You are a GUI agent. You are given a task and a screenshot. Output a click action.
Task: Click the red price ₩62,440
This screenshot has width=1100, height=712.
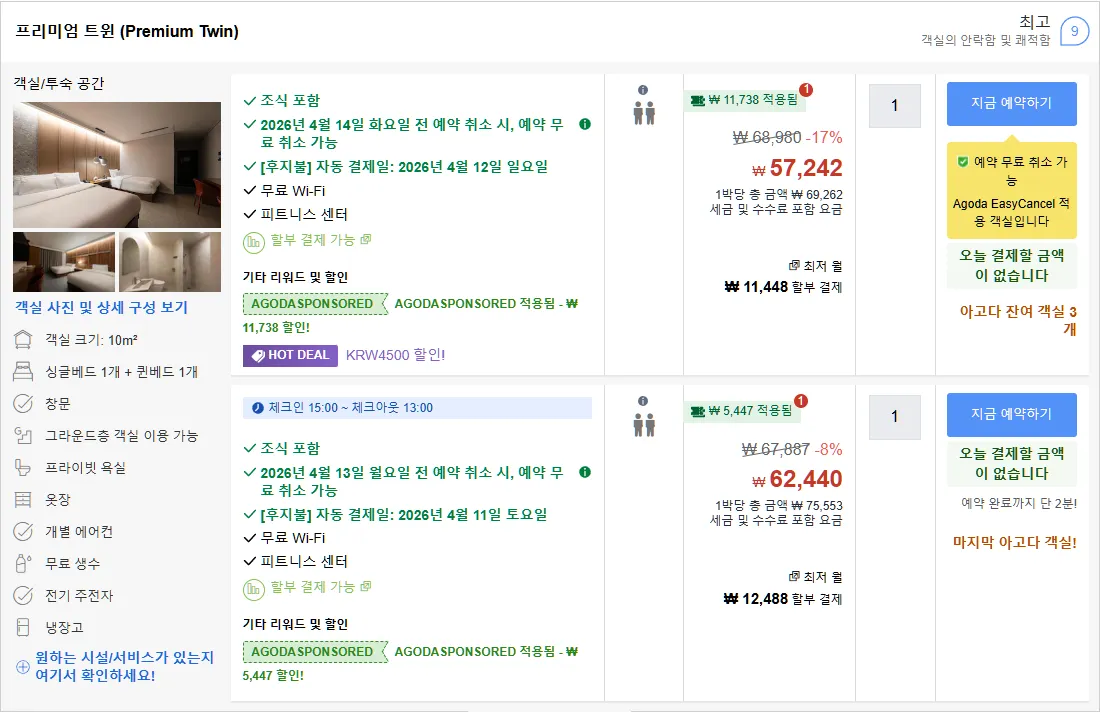tap(798, 479)
